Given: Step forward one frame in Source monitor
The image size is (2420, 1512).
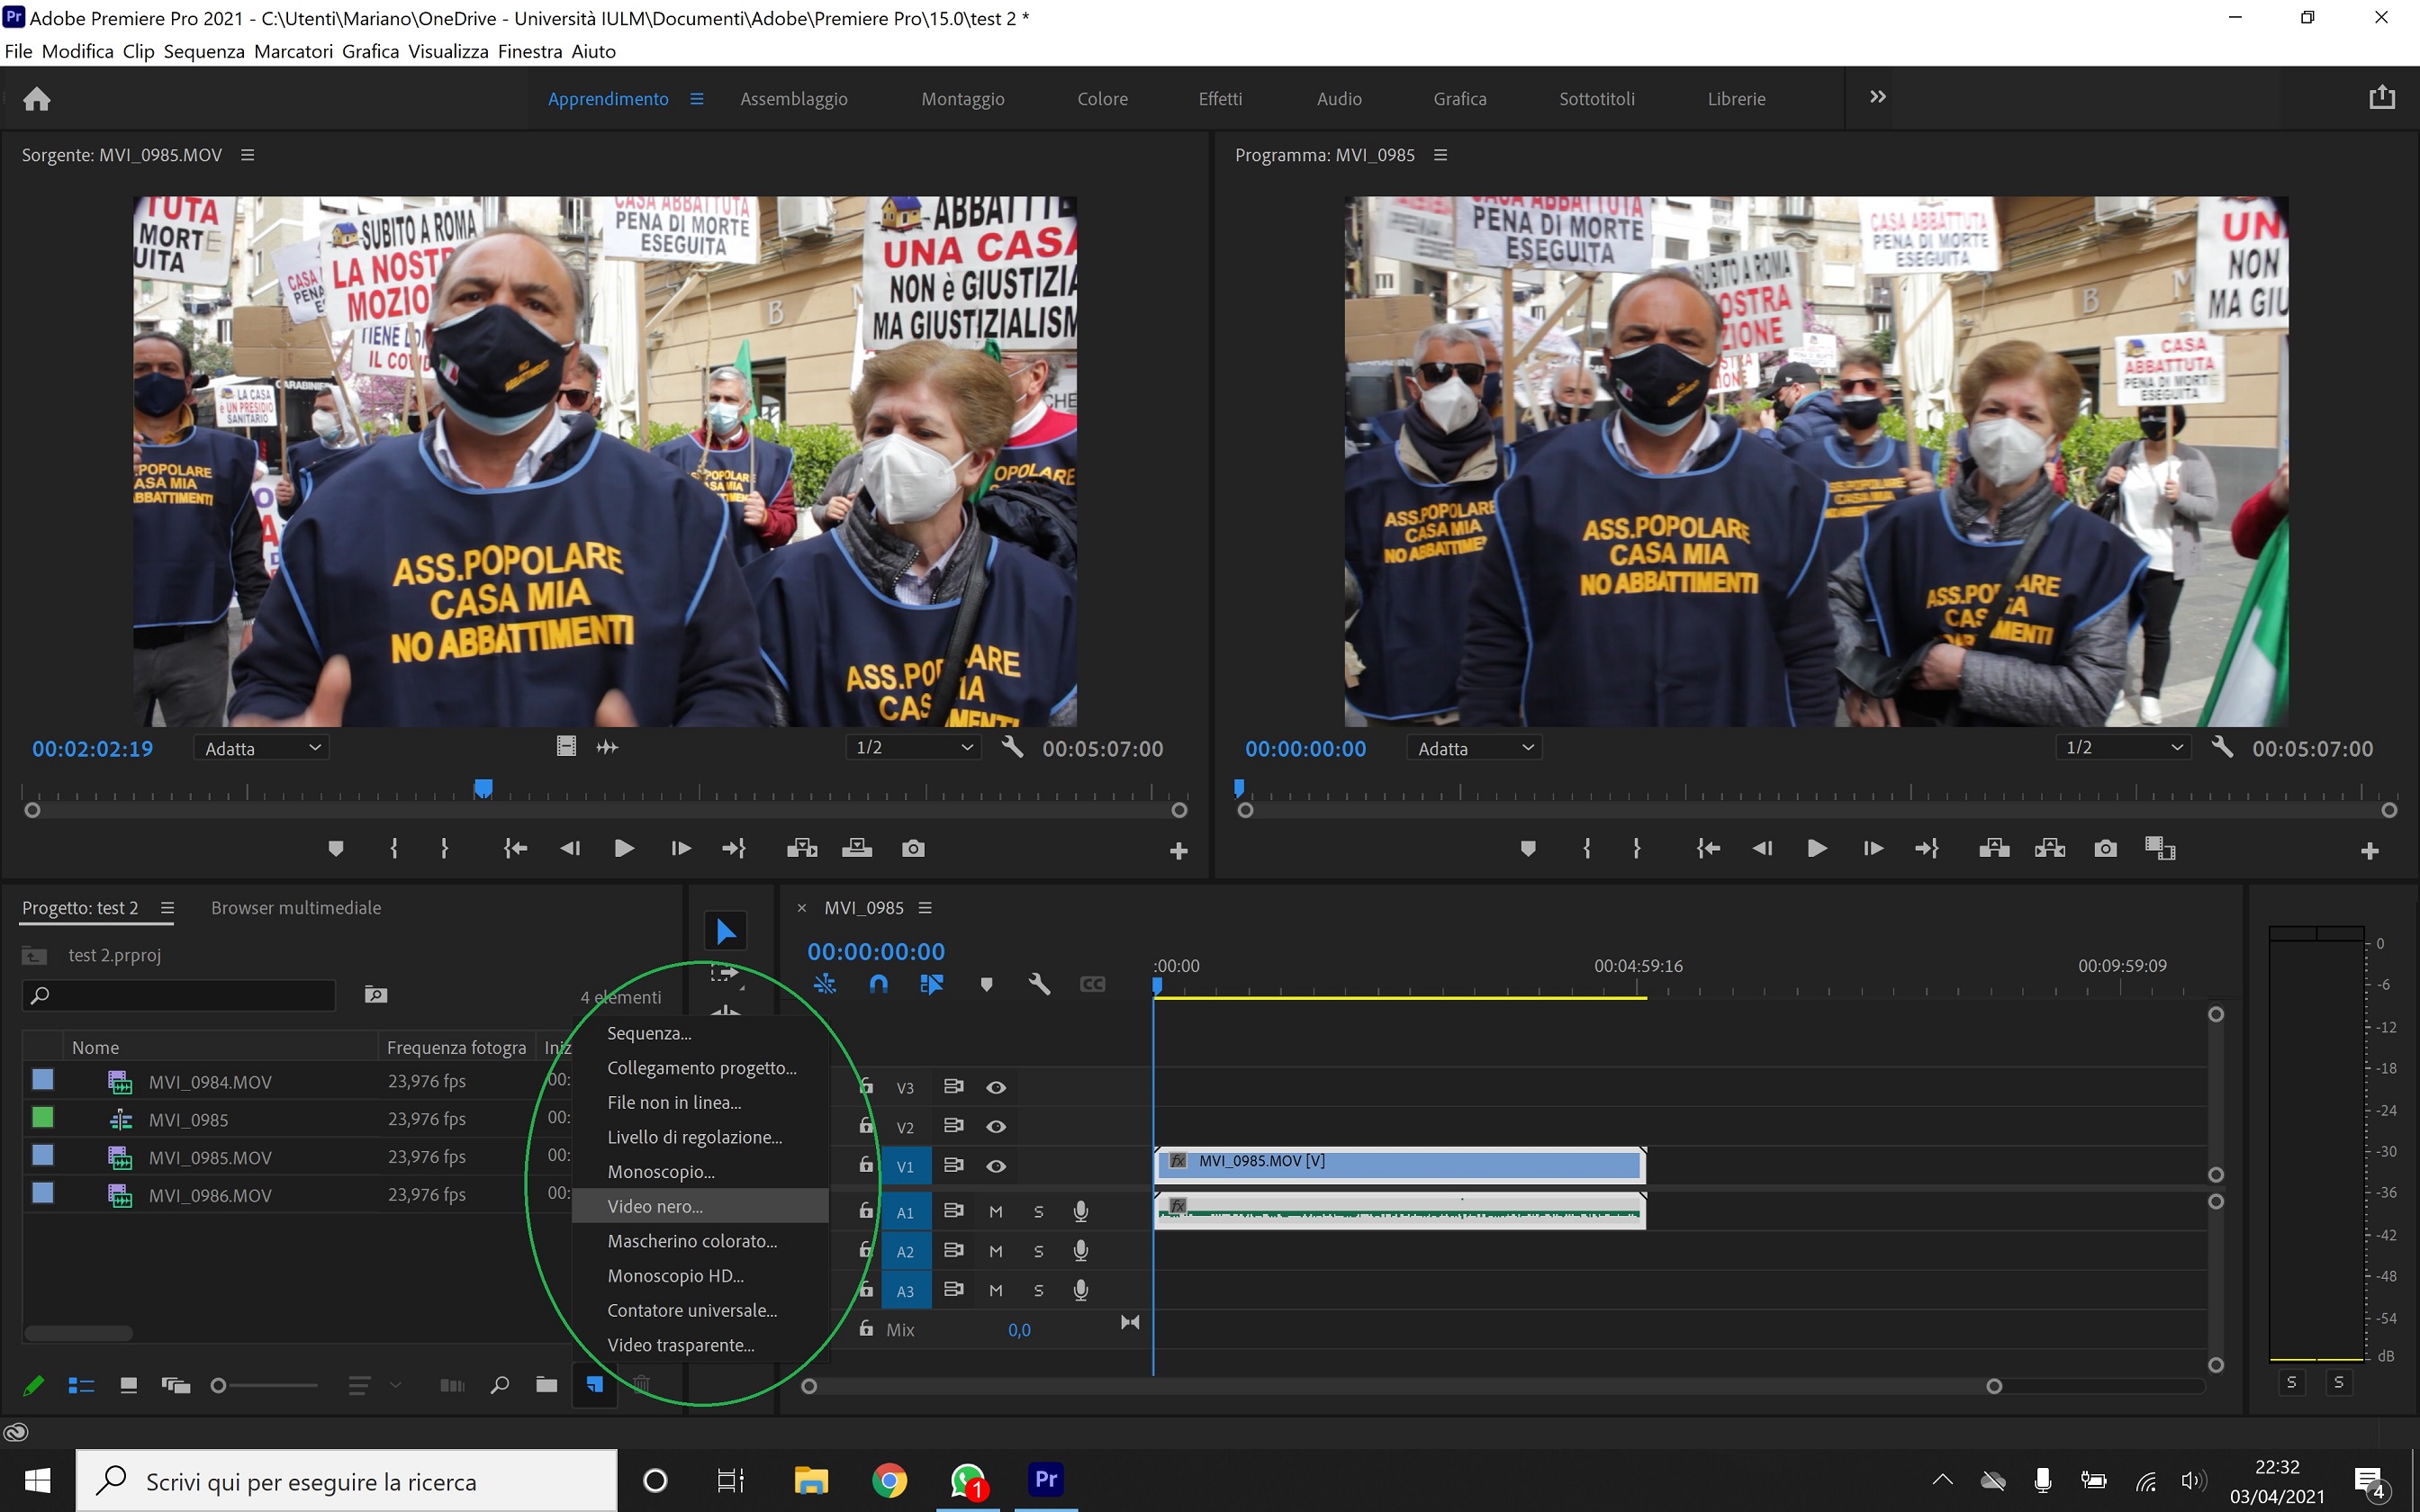Looking at the screenshot, I should 680,849.
